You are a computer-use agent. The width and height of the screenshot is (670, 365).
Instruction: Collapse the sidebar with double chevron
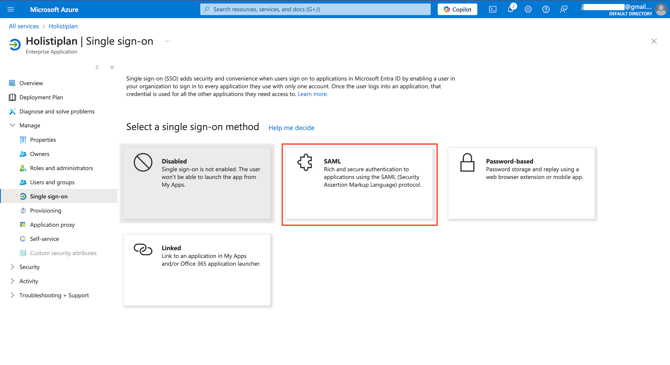pos(112,67)
